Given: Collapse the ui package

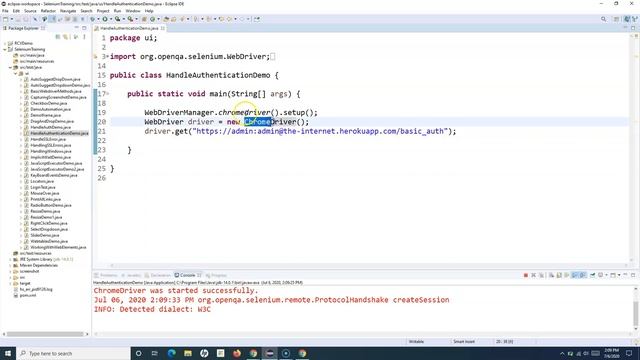Looking at the screenshot, I should click(16, 73).
